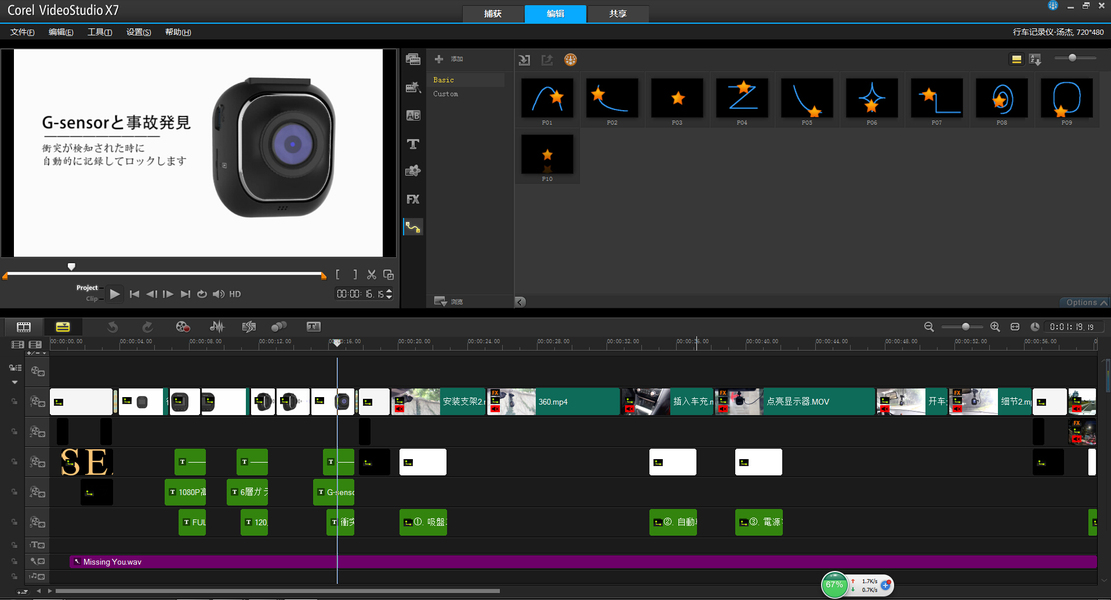The width and height of the screenshot is (1111, 600).
Task: Set the mark-in bracket
Action: click(339, 275)
